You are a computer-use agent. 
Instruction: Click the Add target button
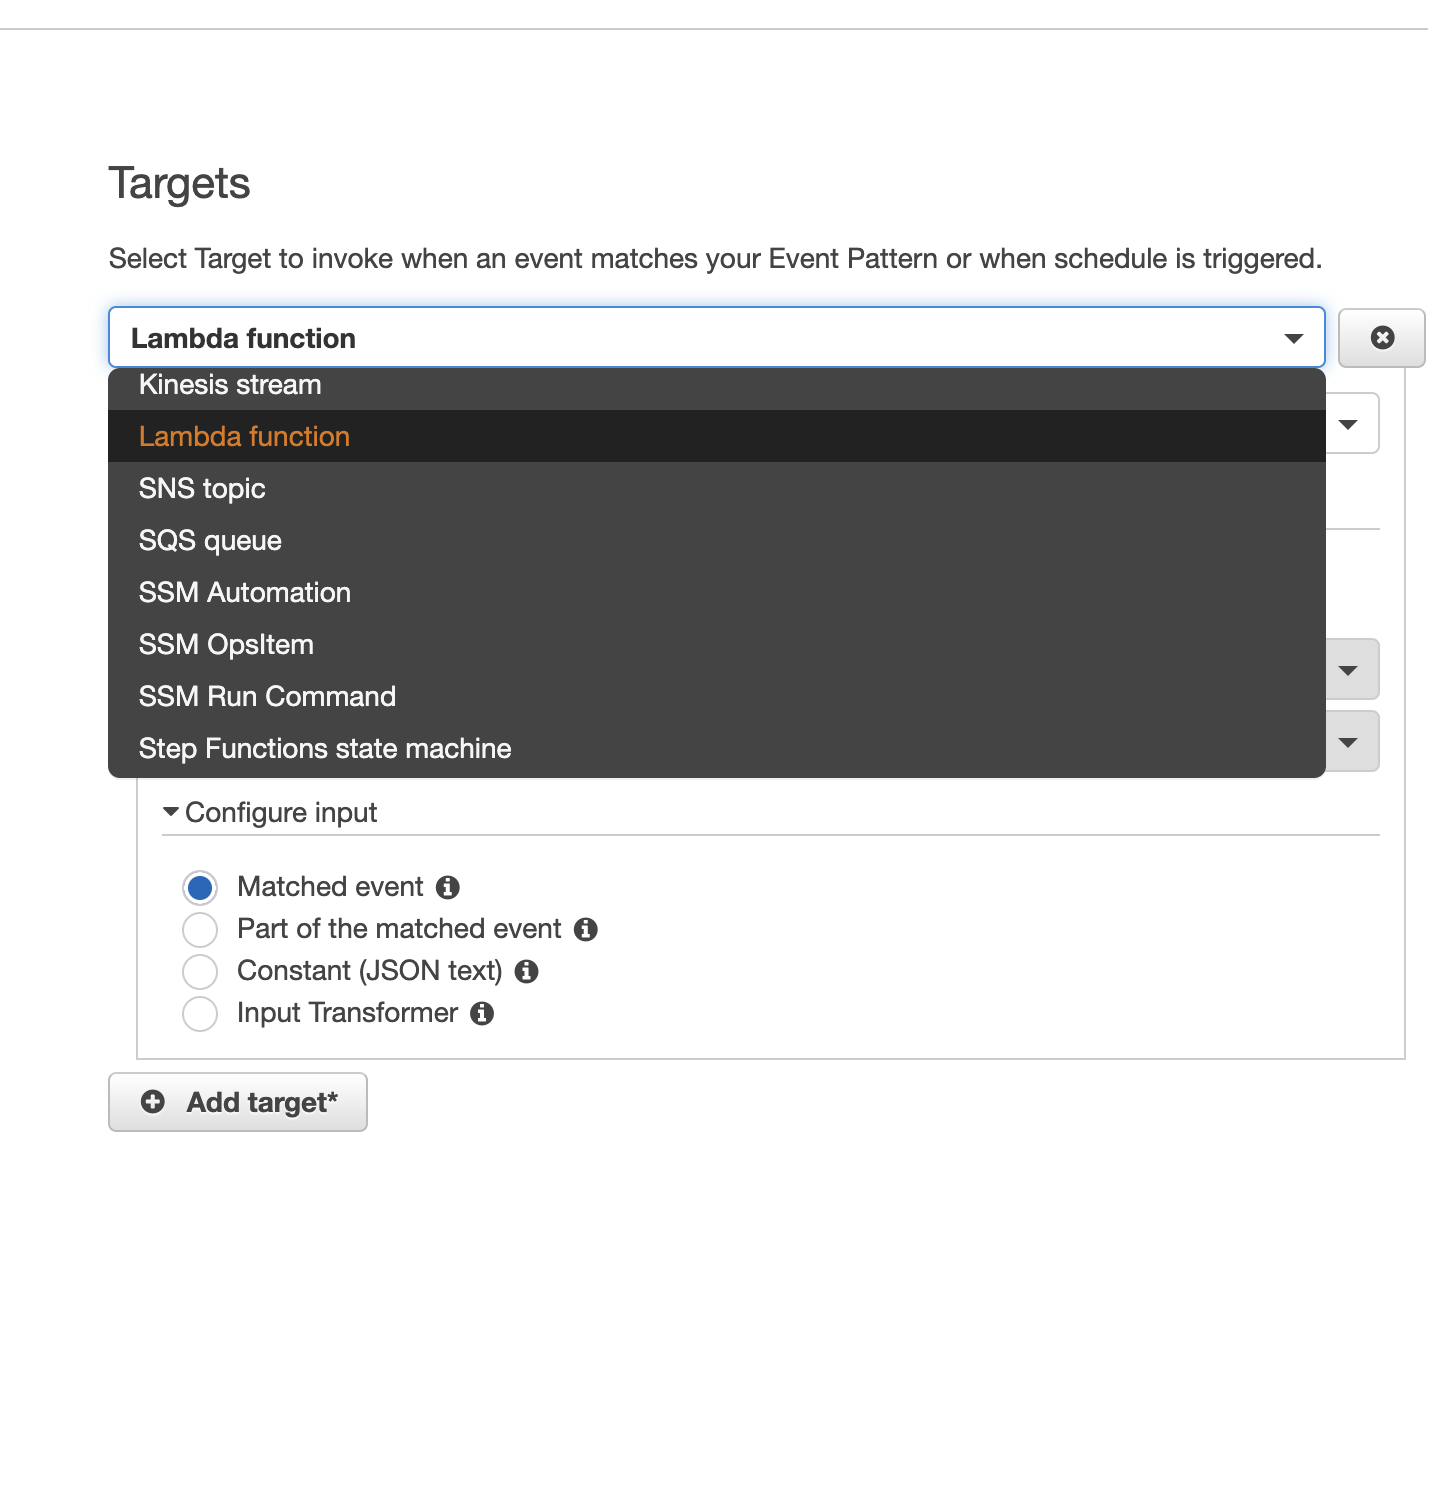pos(238,1102)
